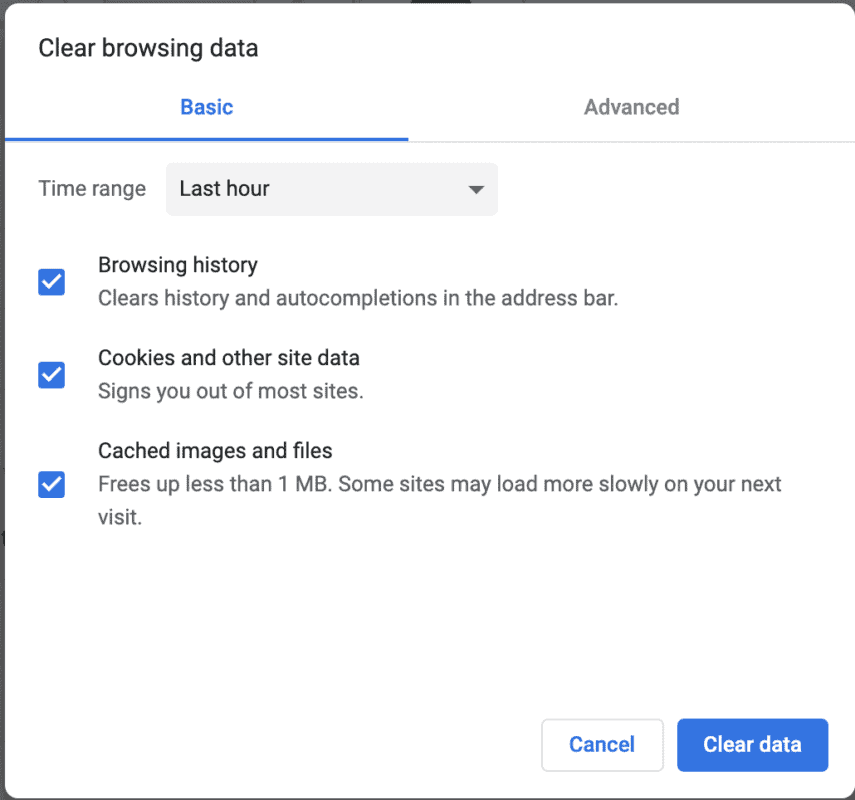Screen dimensions: 855x800
Task: Switch to the Advanced tab
Action: click(x=631, y=107)
